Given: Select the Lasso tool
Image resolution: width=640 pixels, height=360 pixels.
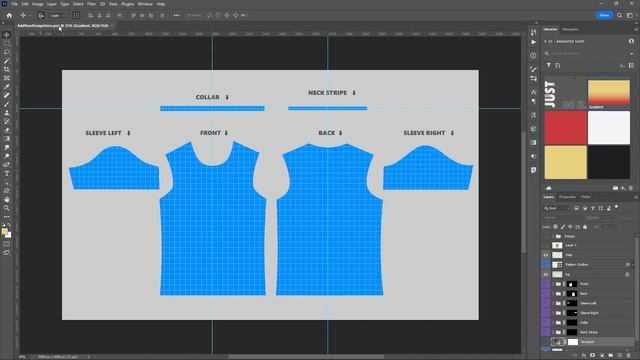Looking at the screenshot, I should click(7, 52).
